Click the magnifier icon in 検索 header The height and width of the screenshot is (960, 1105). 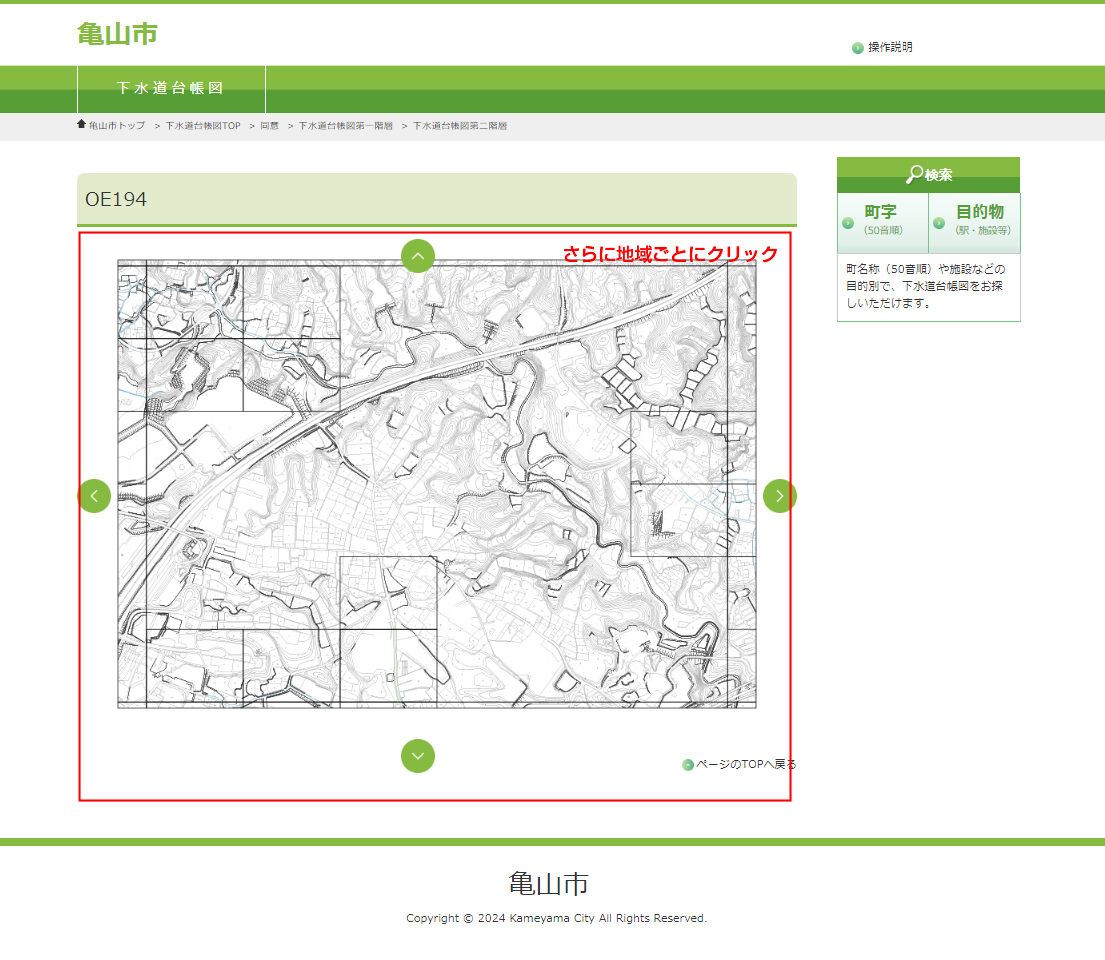click(914, 175)
